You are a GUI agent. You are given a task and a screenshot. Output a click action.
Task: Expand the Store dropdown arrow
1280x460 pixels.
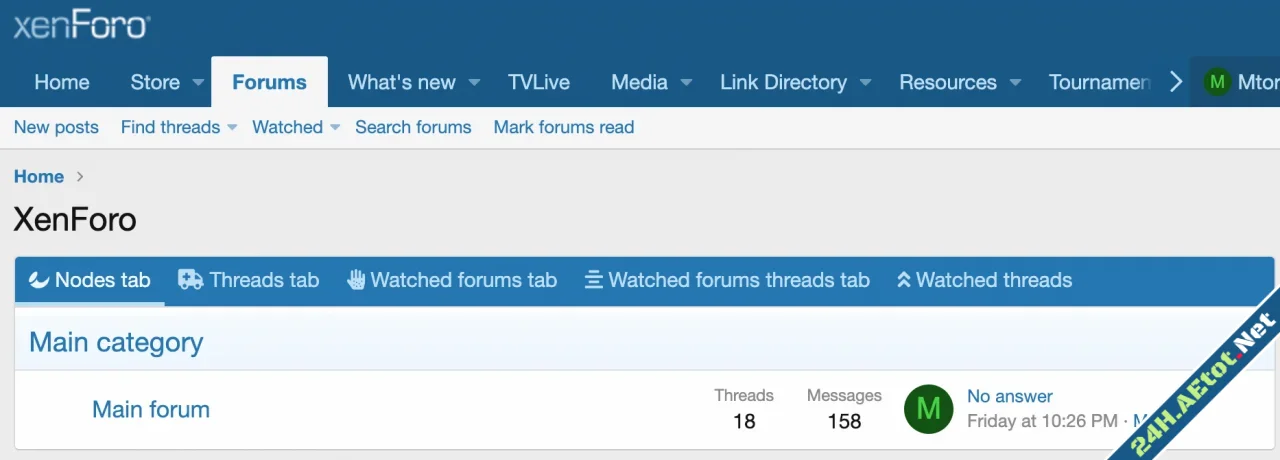pyautogui.click(x=197, y=82)
